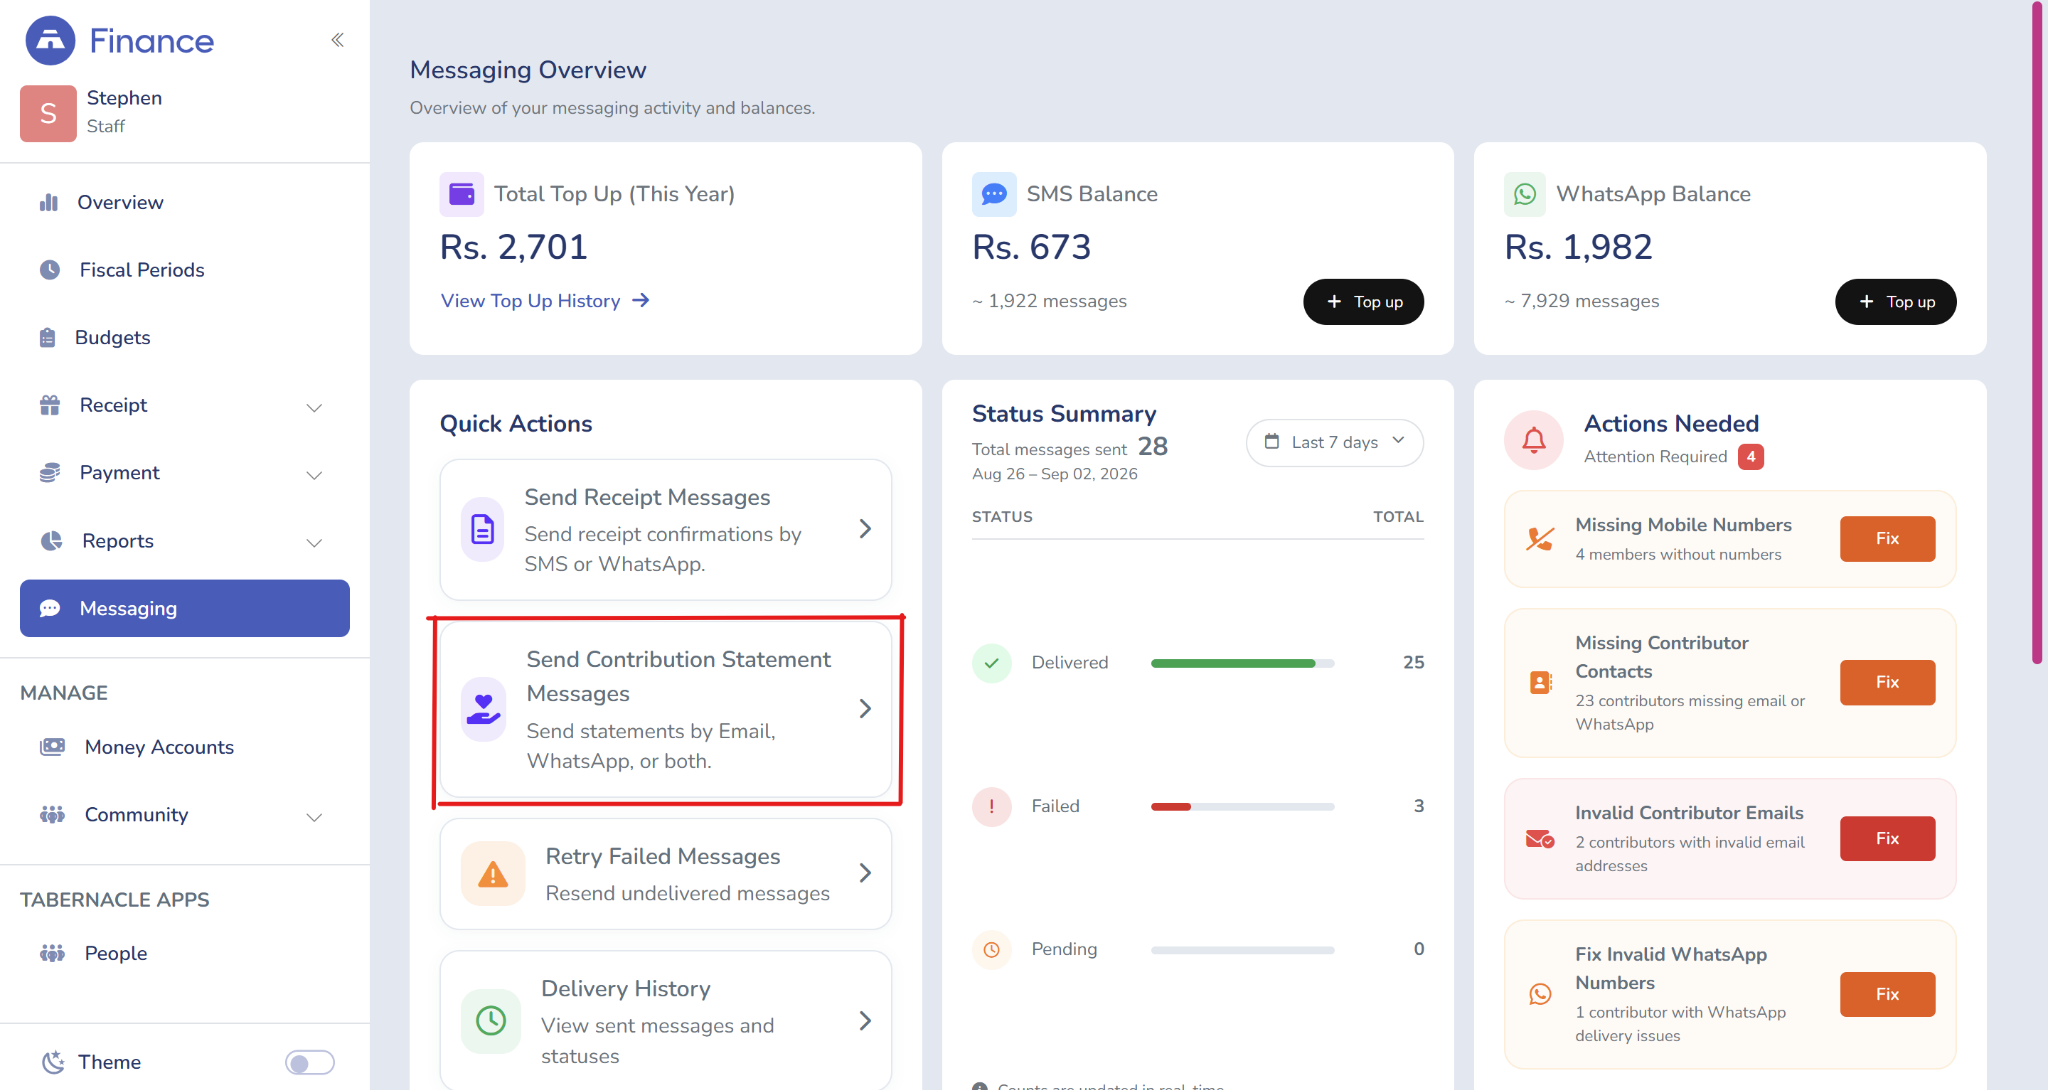Top up the SMS Balance
The image size is (2048, 1090).
tap(1363, 302)
